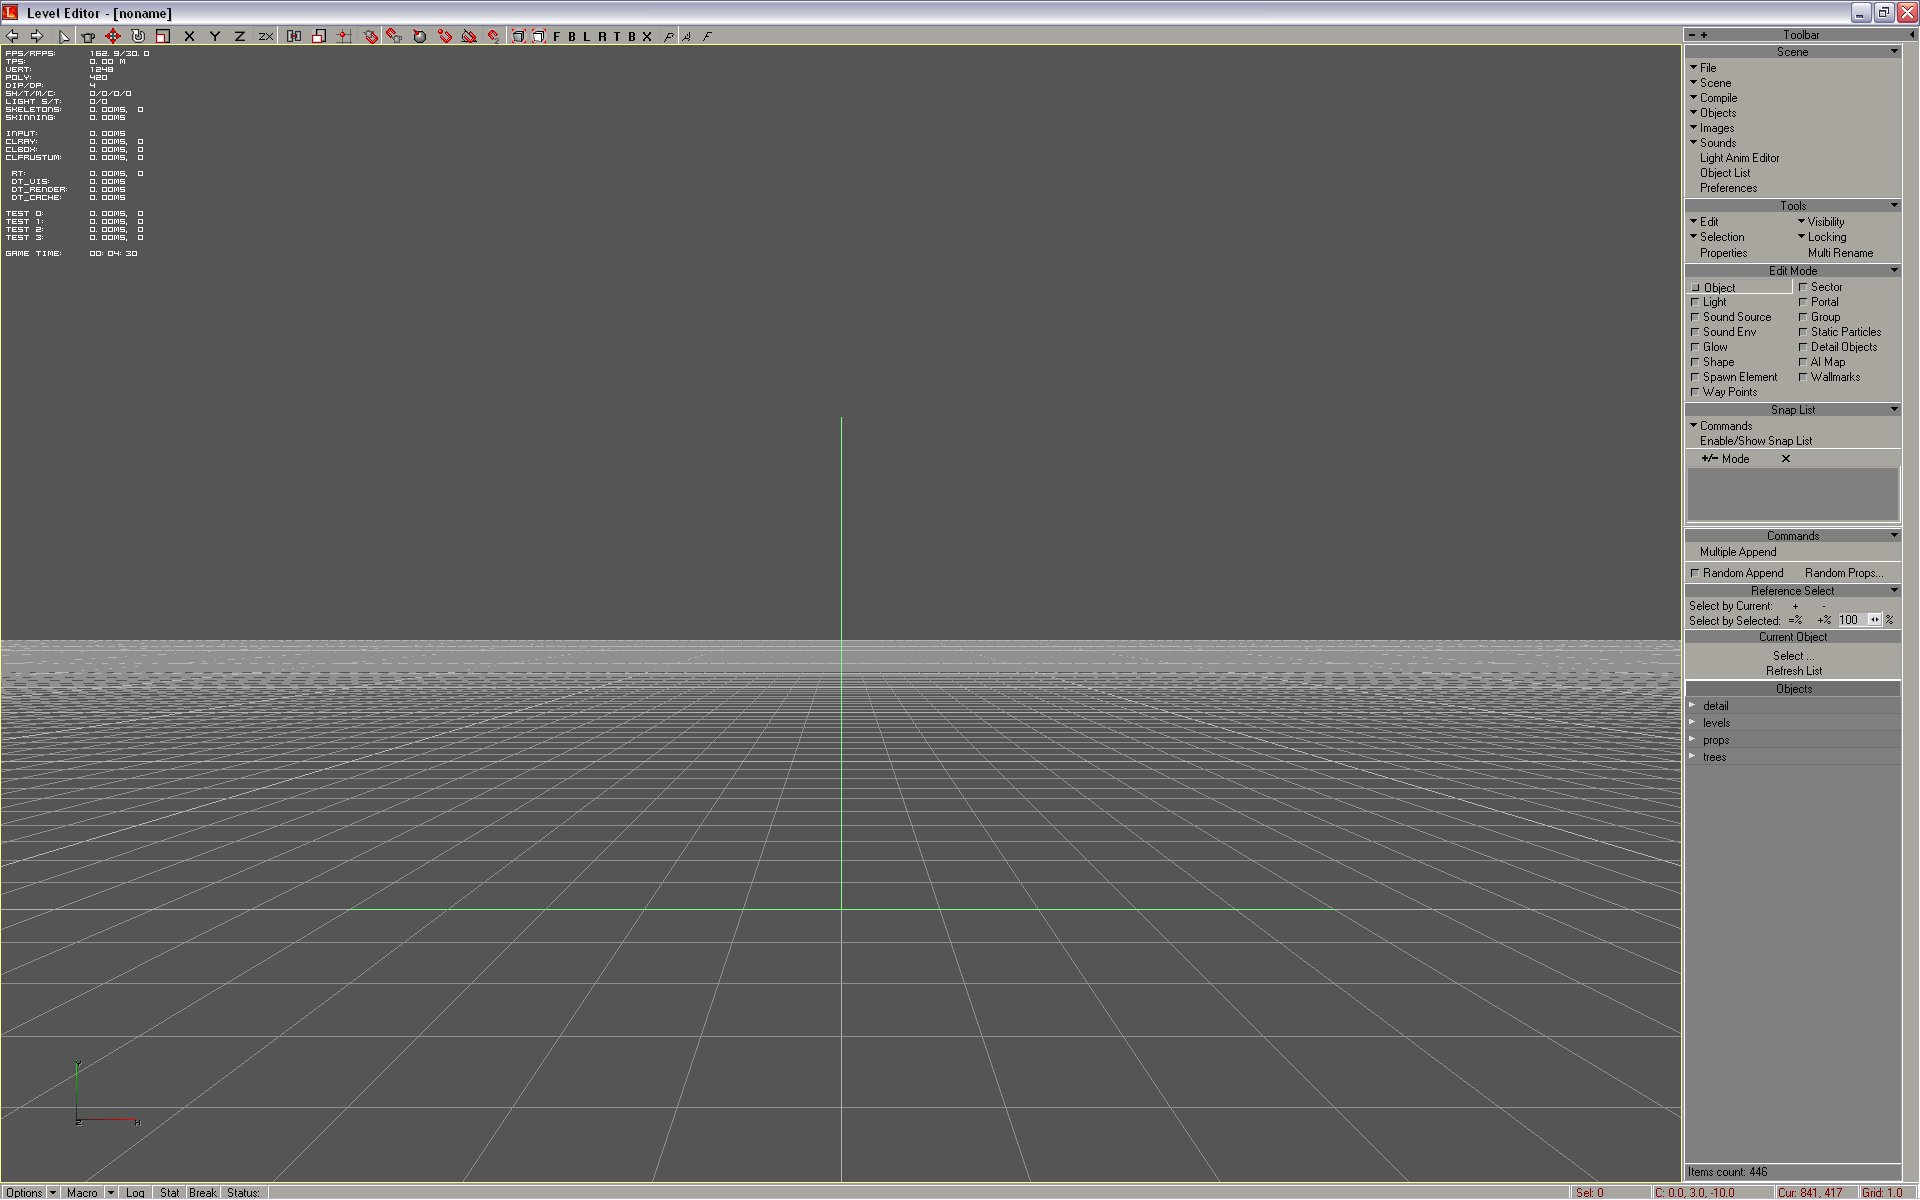Enable the Shape edit mode checkbox

click(1696, 362)
